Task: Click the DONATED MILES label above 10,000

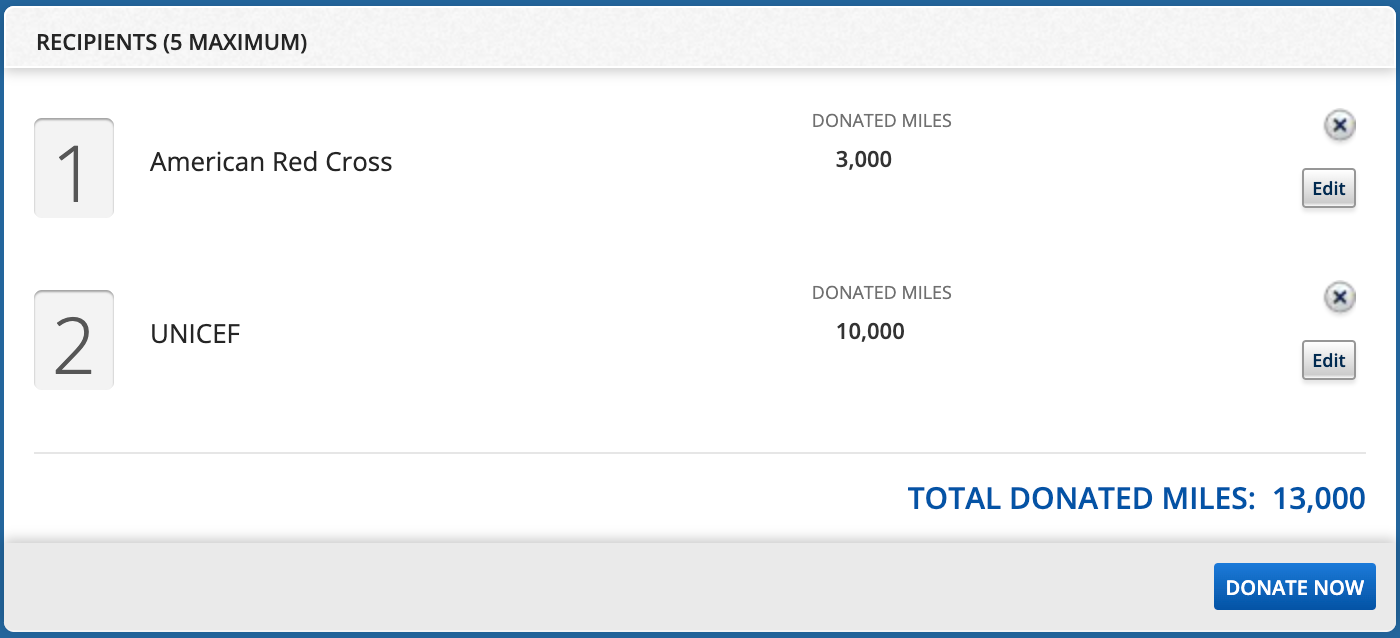Action: click(881, 292)
